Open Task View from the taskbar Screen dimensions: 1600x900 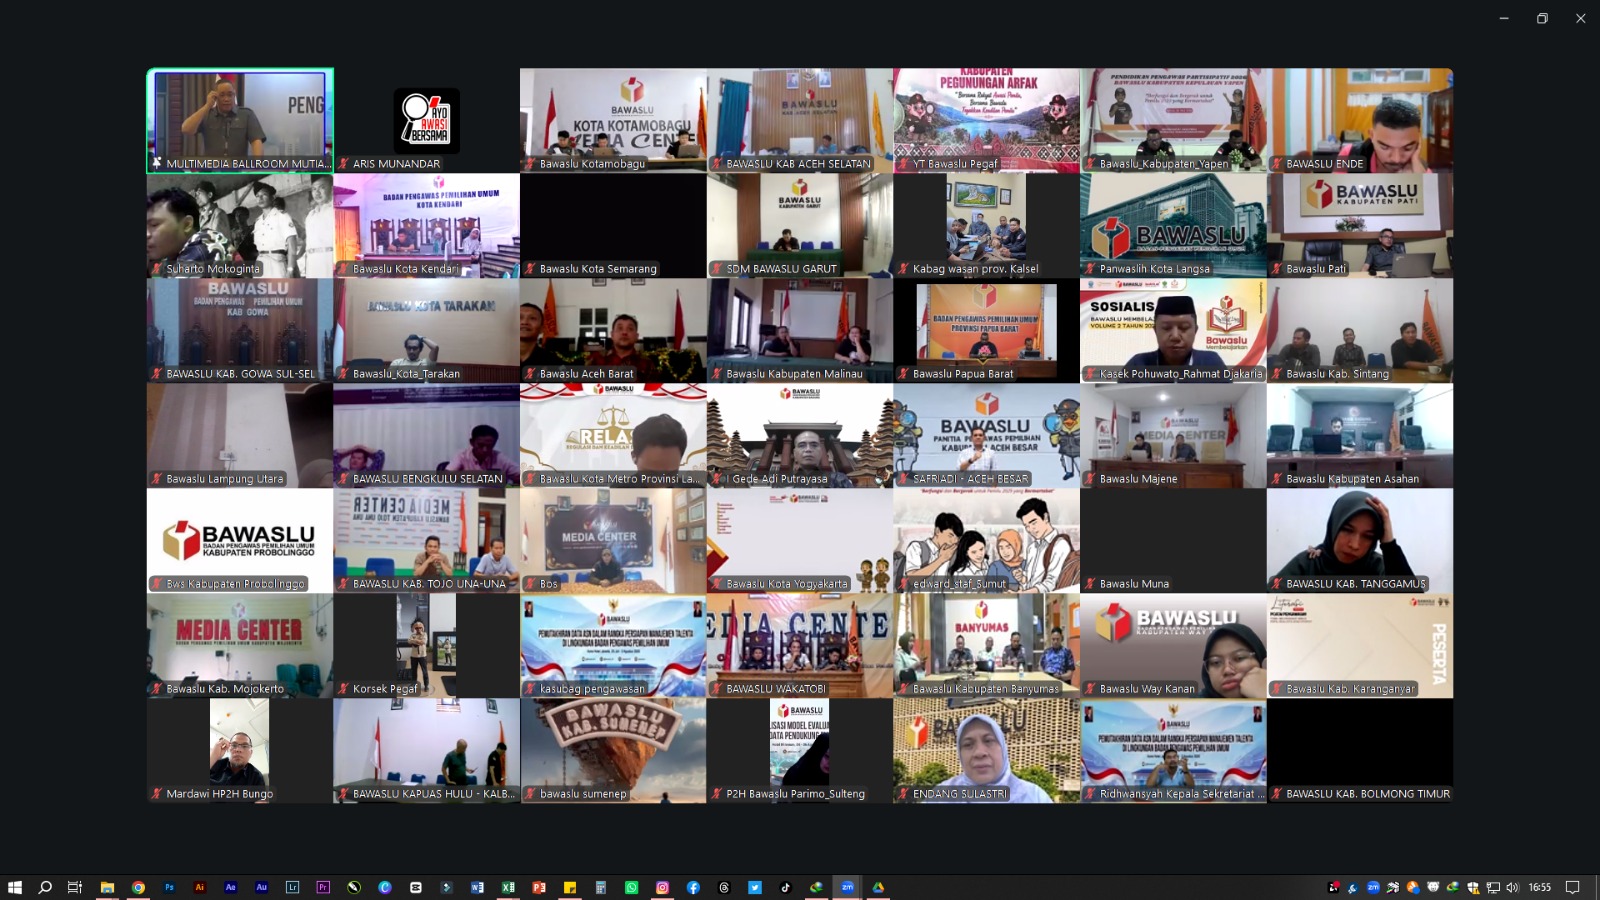pyautogui.click(x=75, y=887)
